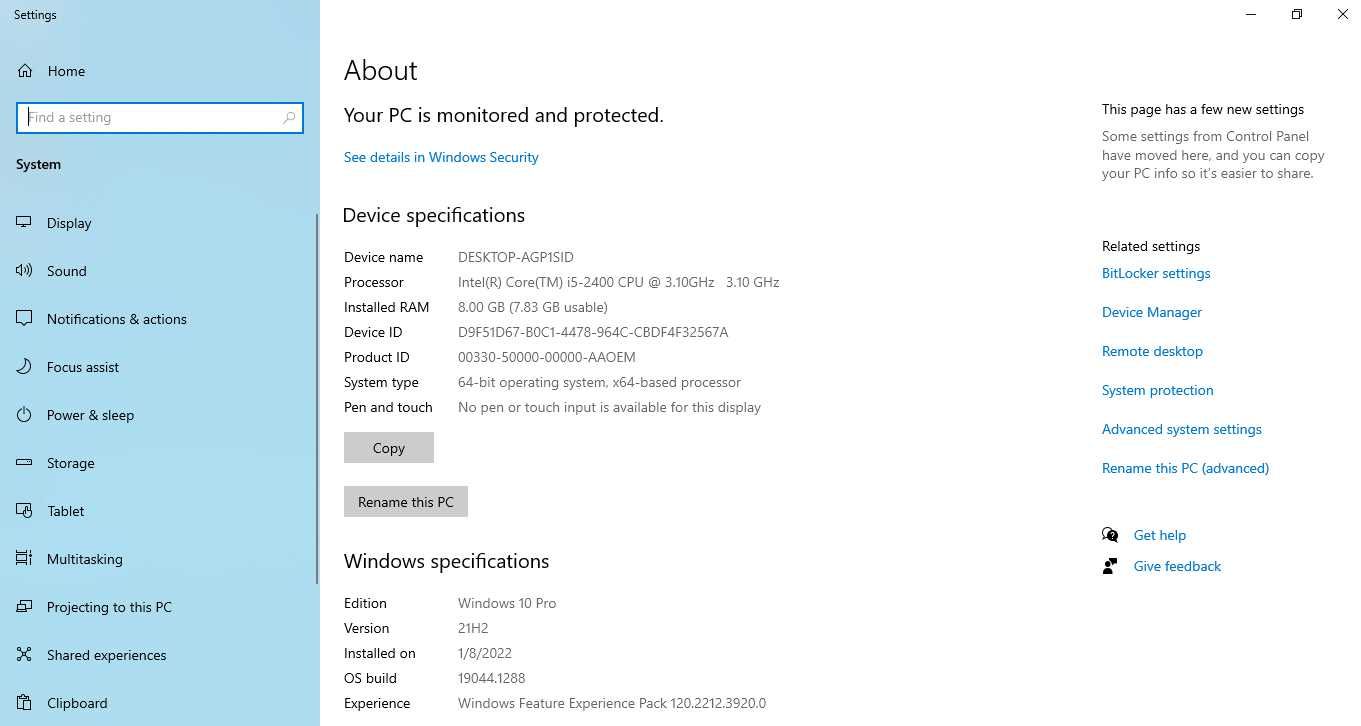
Task: Click the Windows specifications heading
Action: (x=446, y=561)
